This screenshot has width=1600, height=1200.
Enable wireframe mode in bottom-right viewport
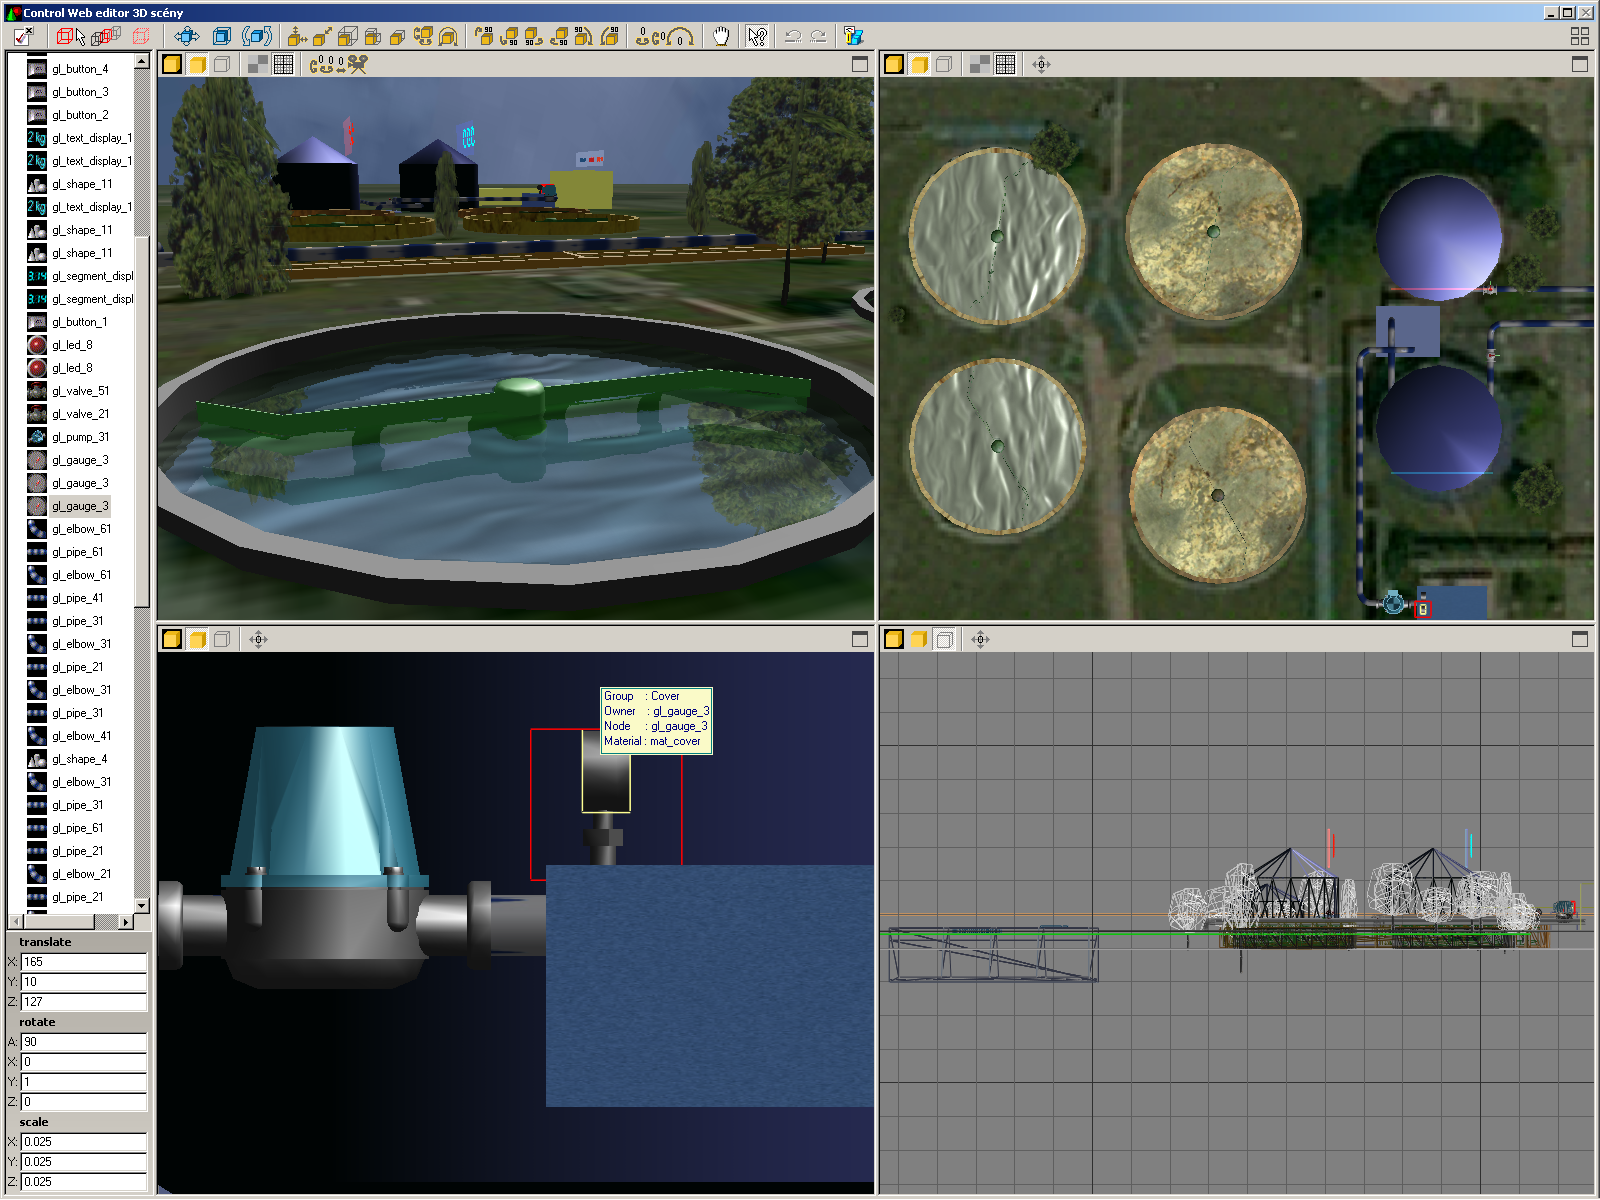point(944,640)
